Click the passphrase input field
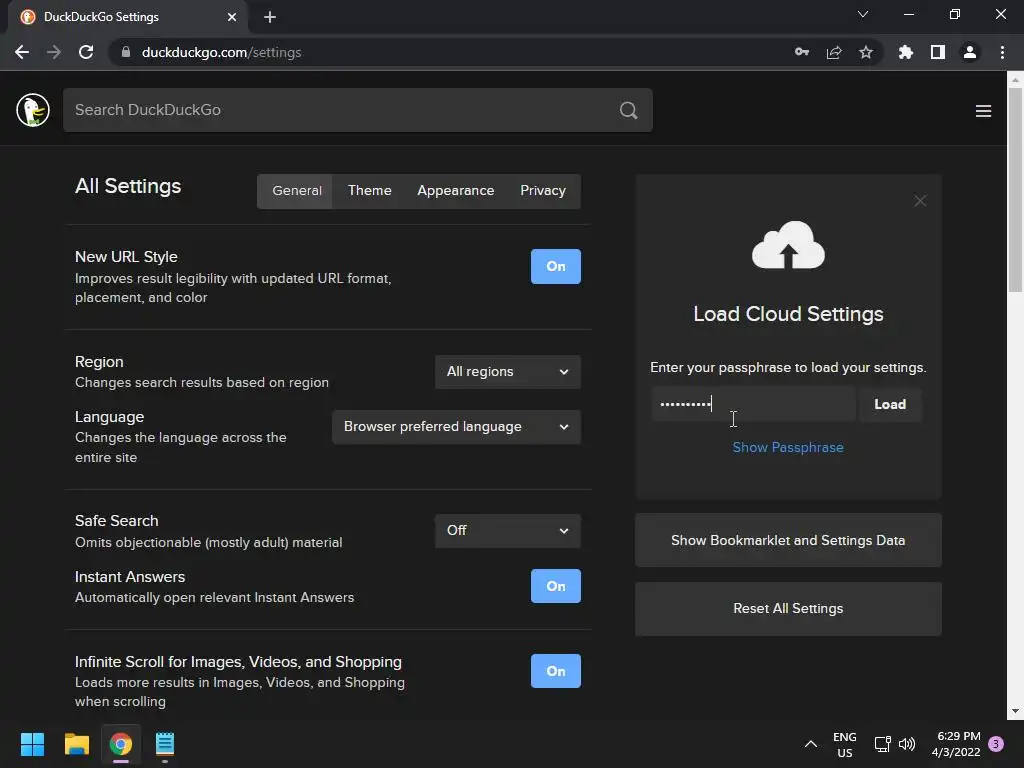The height and width of the screenshot is (768, 1024). pos(753,404)
